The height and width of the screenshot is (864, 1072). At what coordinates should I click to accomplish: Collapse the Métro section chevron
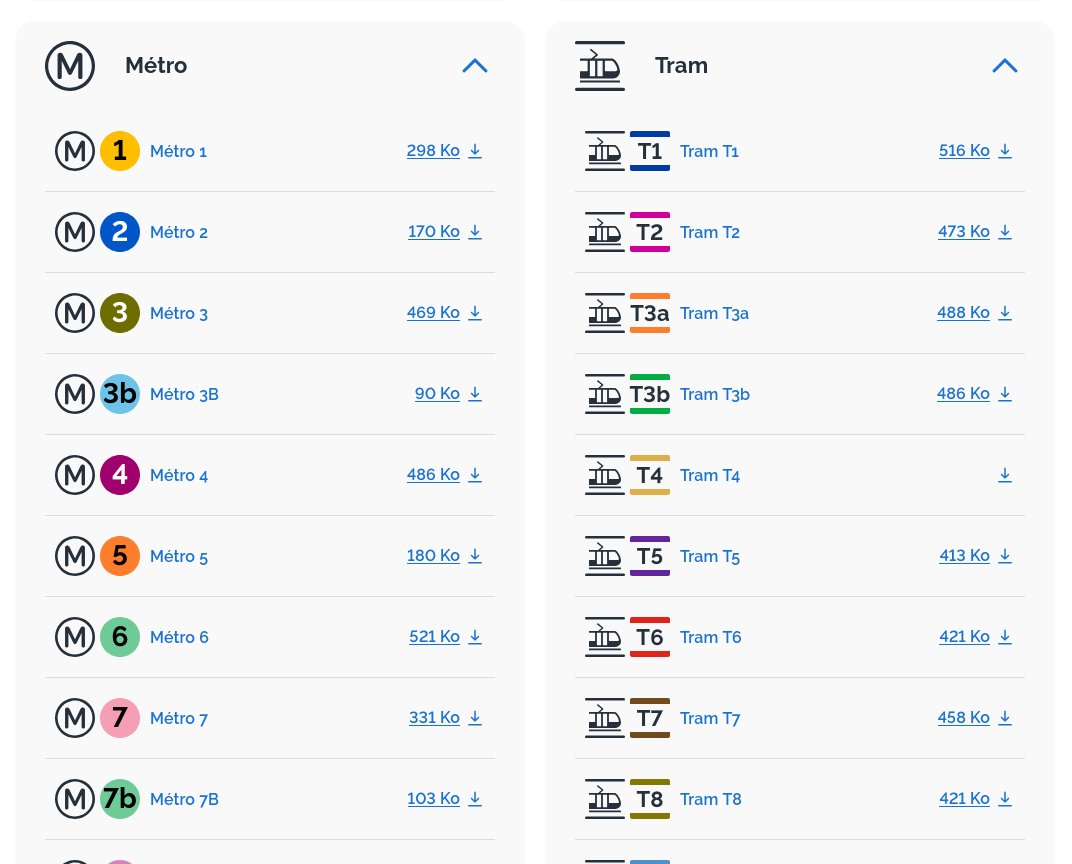tap(474, 66)
